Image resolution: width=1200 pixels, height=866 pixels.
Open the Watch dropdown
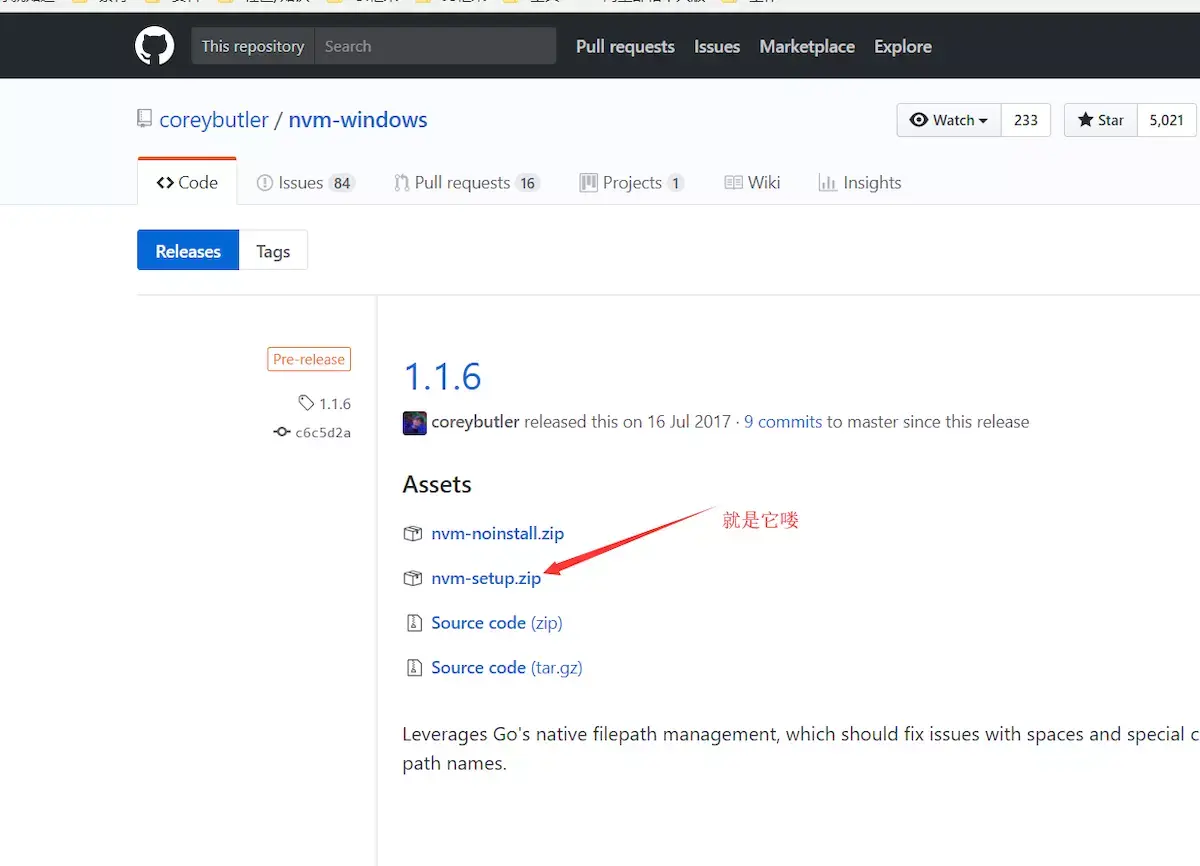point(949,120)
